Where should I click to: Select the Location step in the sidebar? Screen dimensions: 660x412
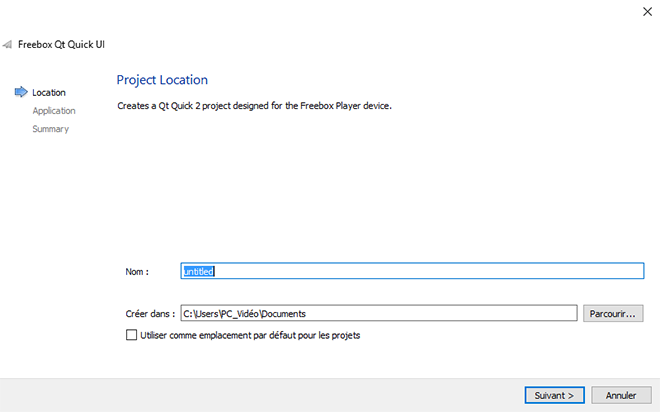click(49, 93)
